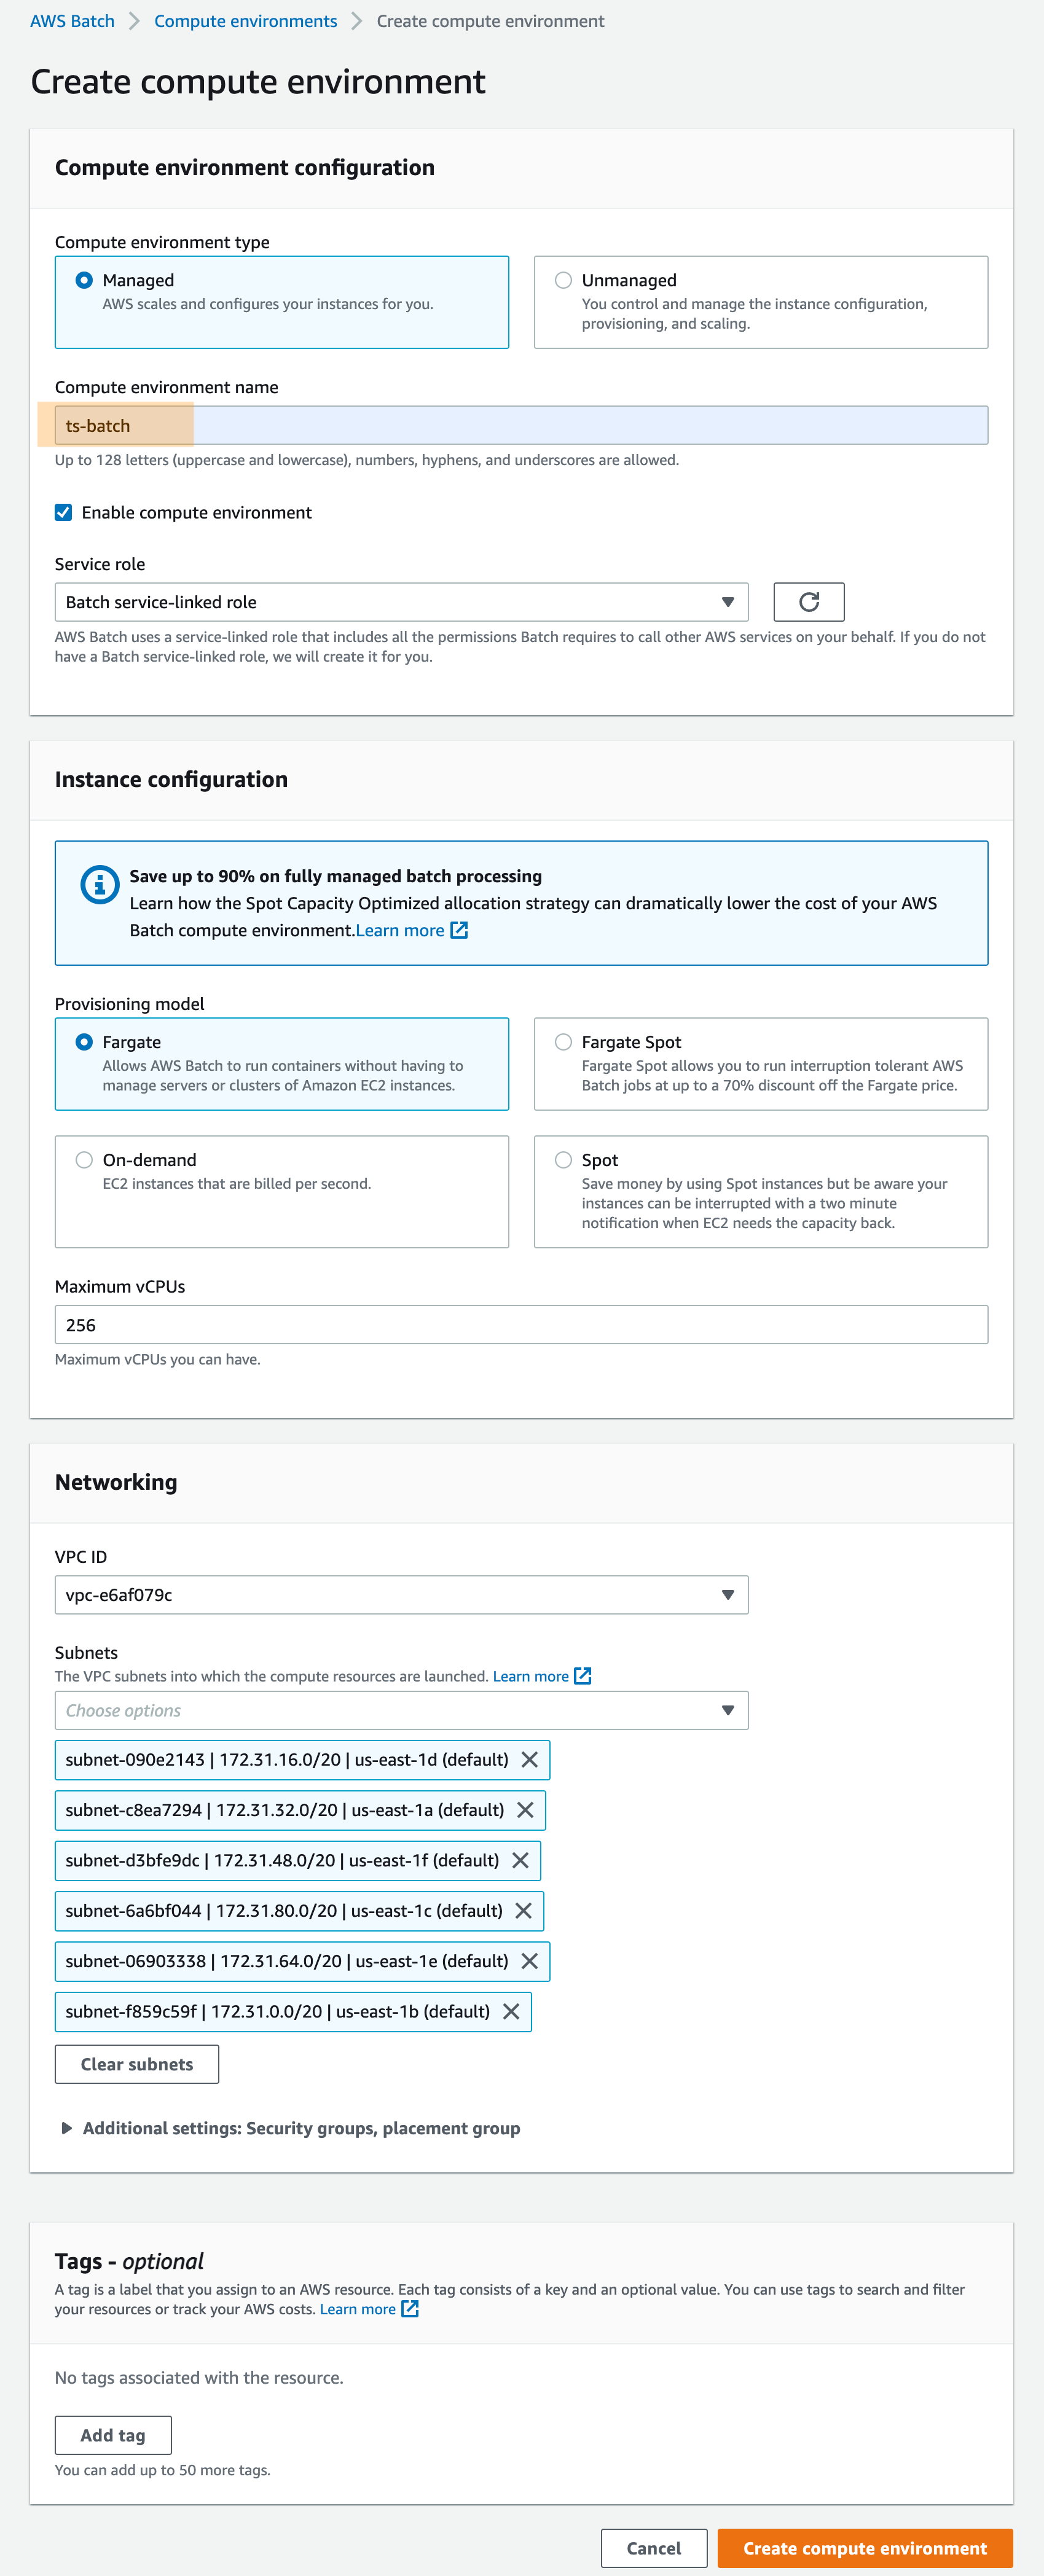The height and width of the screenshot is (2576, 1044).
Task: Choose Fargate provisioning model
Action: [x=84, y=1042]
